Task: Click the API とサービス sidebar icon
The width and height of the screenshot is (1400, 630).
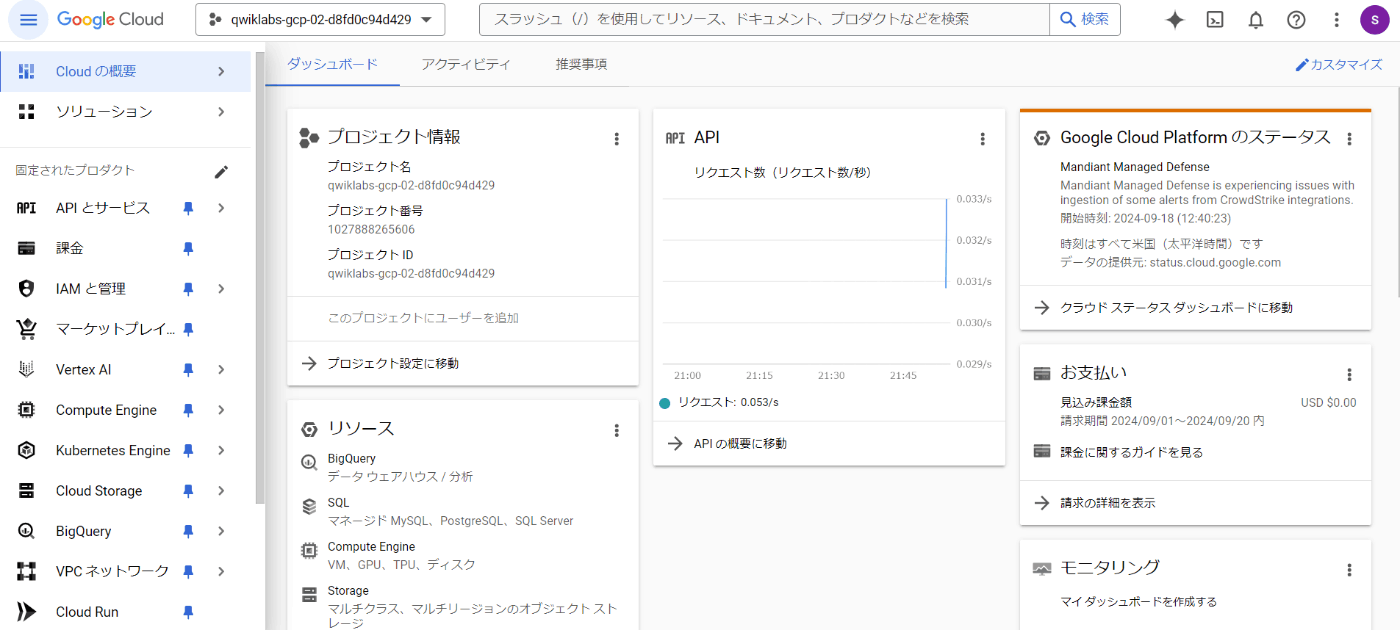Action: (x=27, y=208)
